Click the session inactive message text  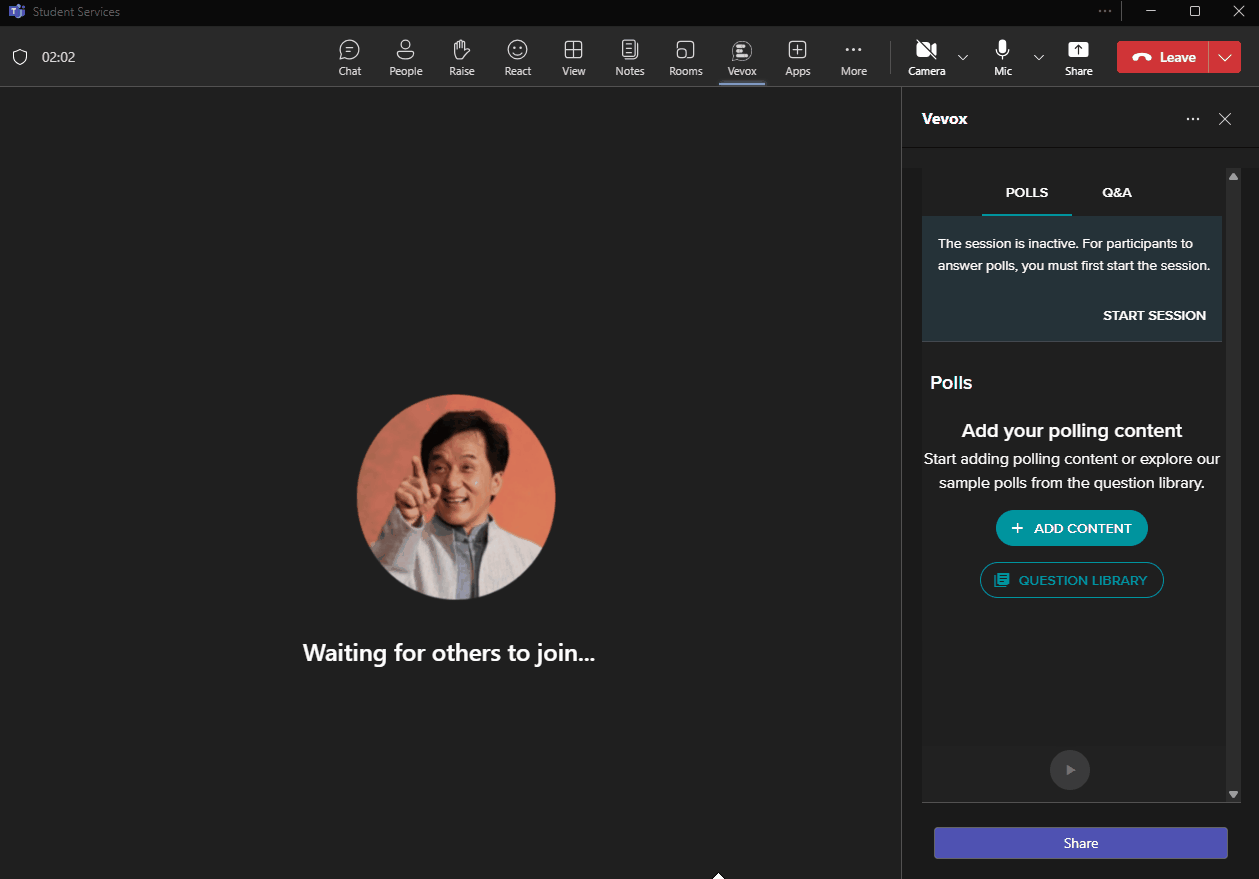pyautogui.click(x=1074, y=255)
